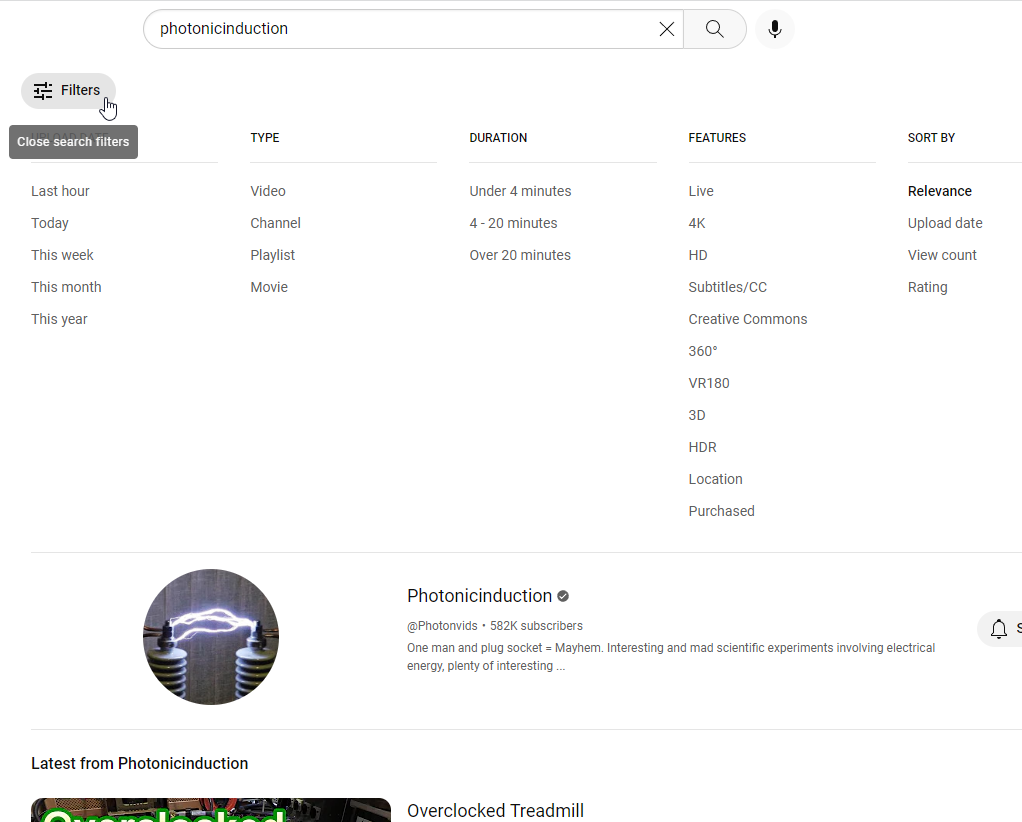Close the search filters via Filters button
Image resolution: width=1022 pixels, height=822 pixels.
[x=68, y=91]
